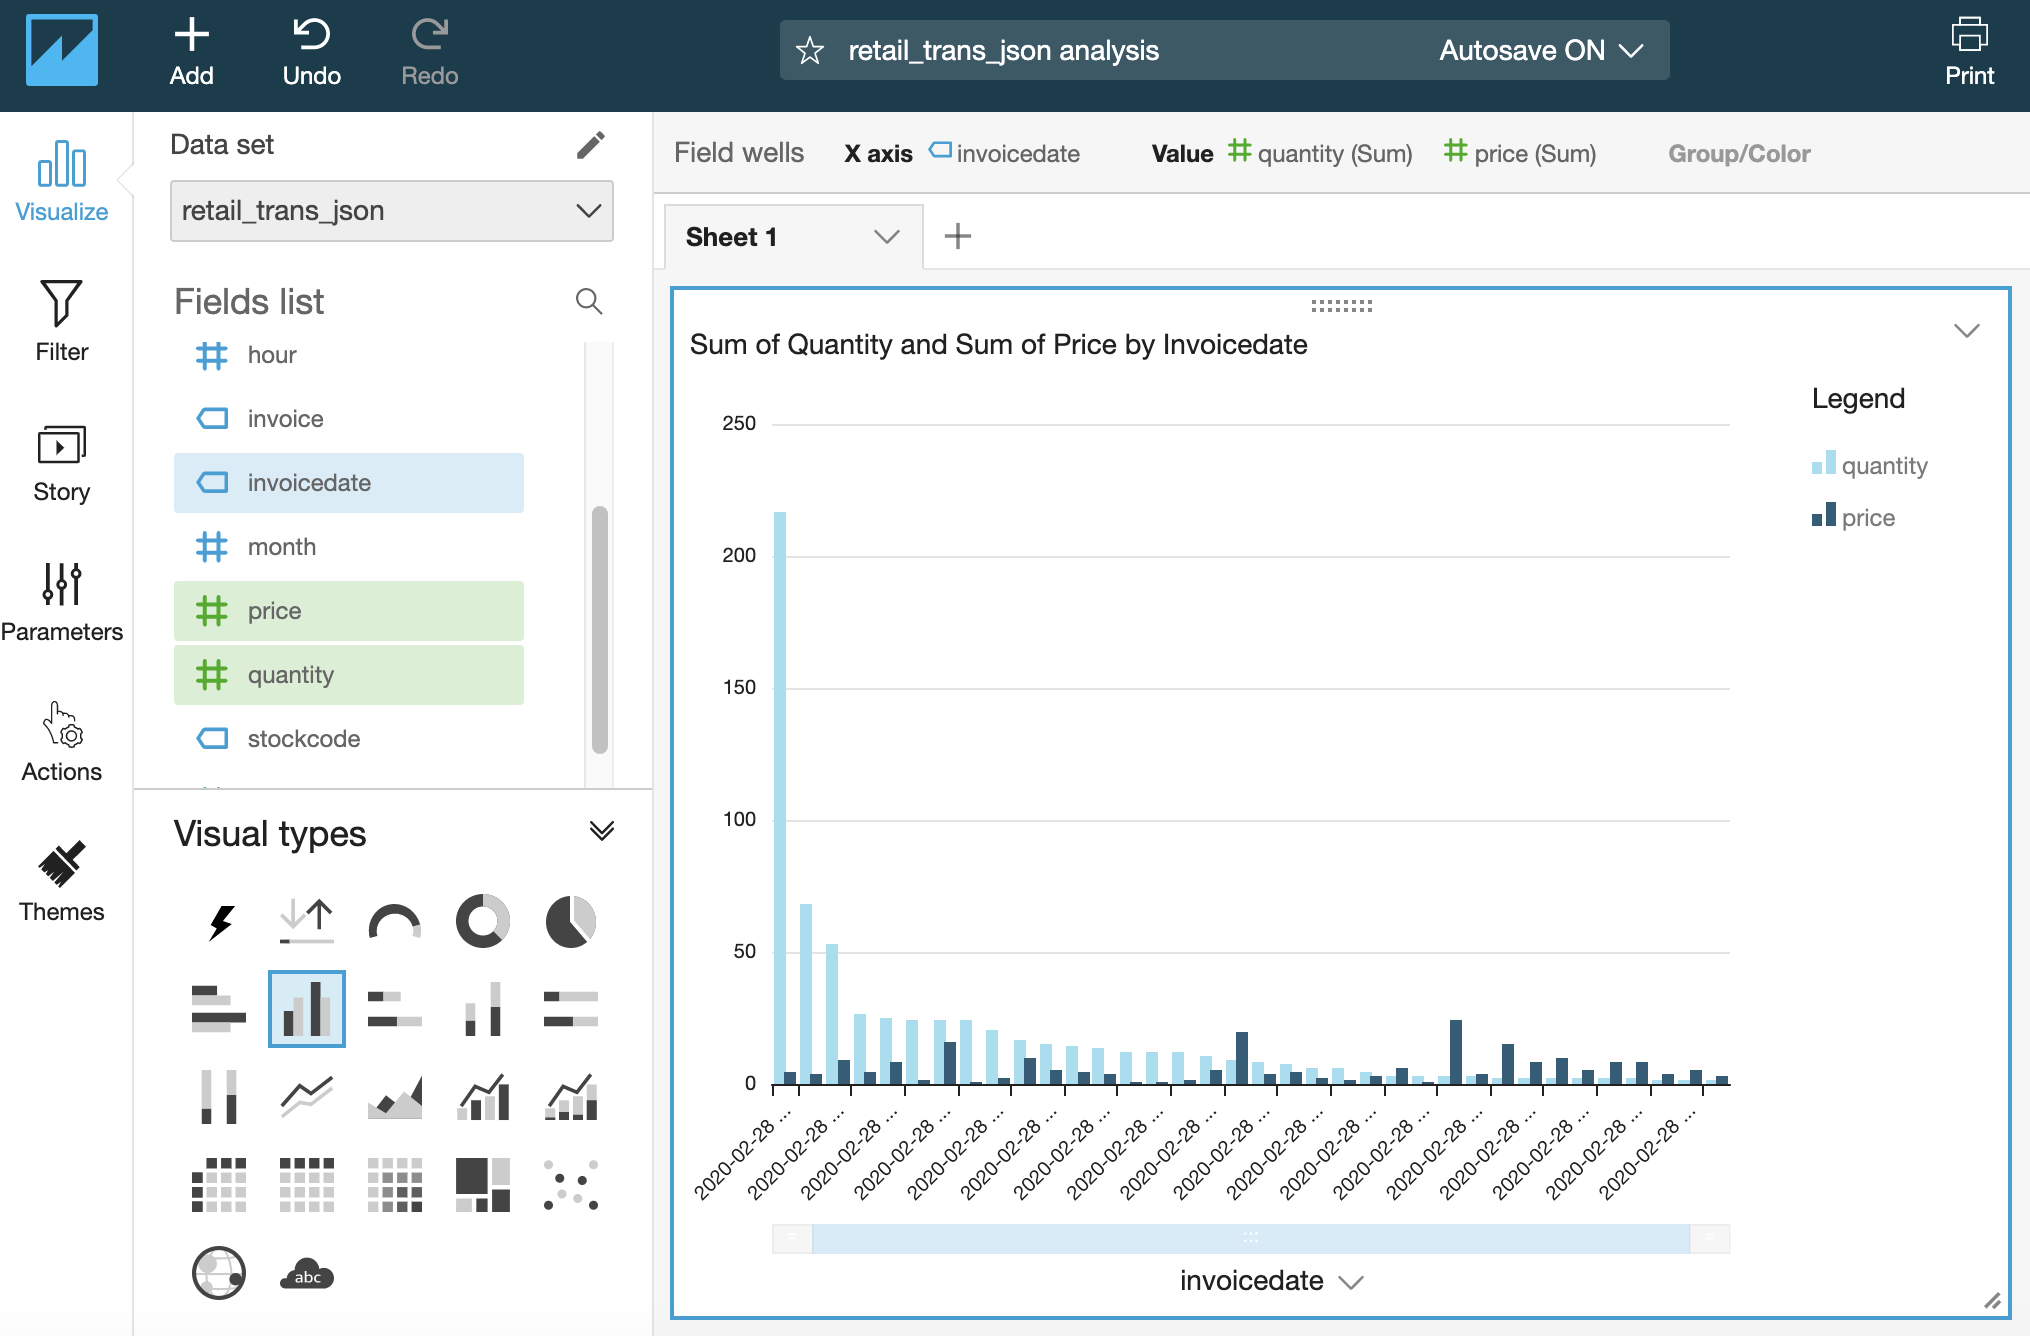This screenshot has height=1336, width=2030.
Task: Search the fields list
Action: [x=589, y=301]
